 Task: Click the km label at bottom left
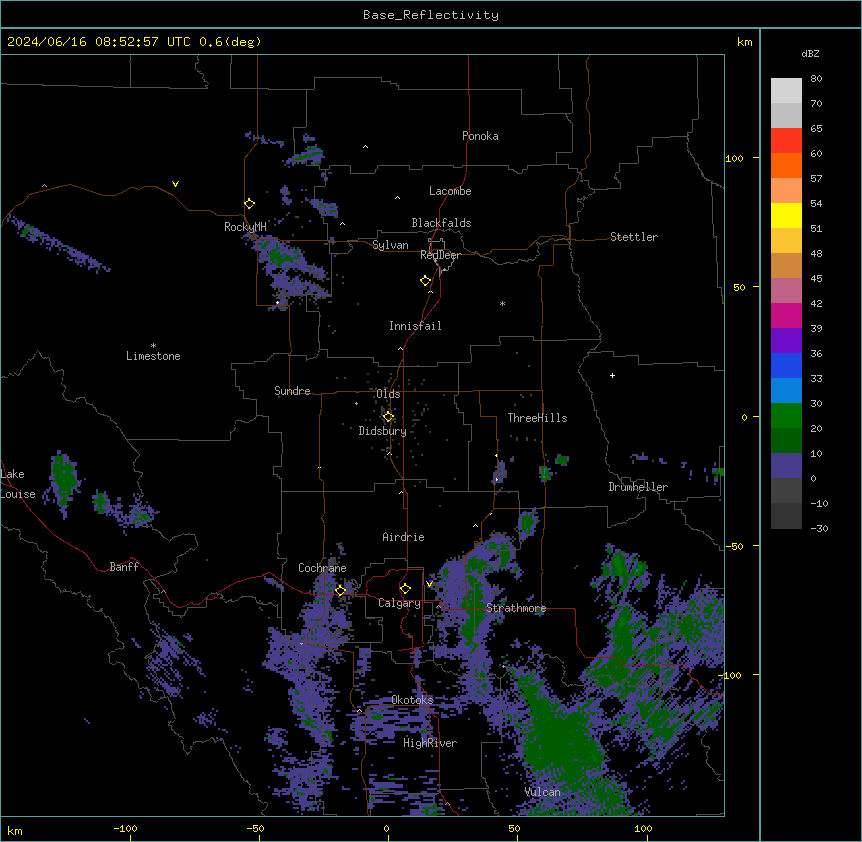[x=15, y=830]
